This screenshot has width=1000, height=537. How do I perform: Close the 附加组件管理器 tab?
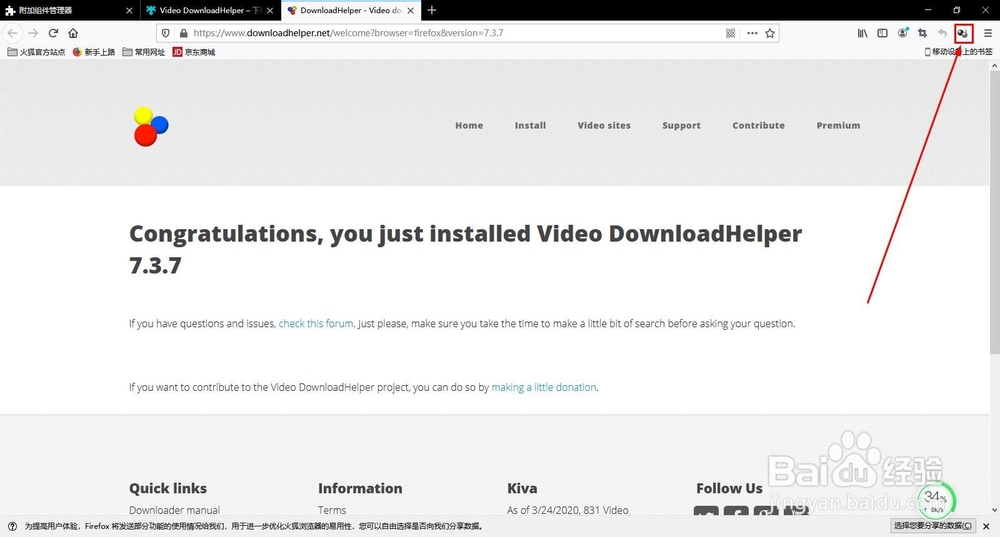coord(129,10)
